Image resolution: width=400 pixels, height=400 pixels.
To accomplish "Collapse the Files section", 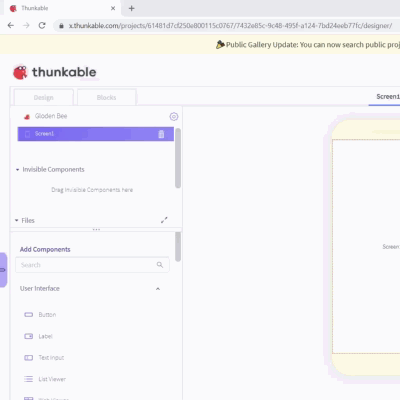I will click(17, 220).
